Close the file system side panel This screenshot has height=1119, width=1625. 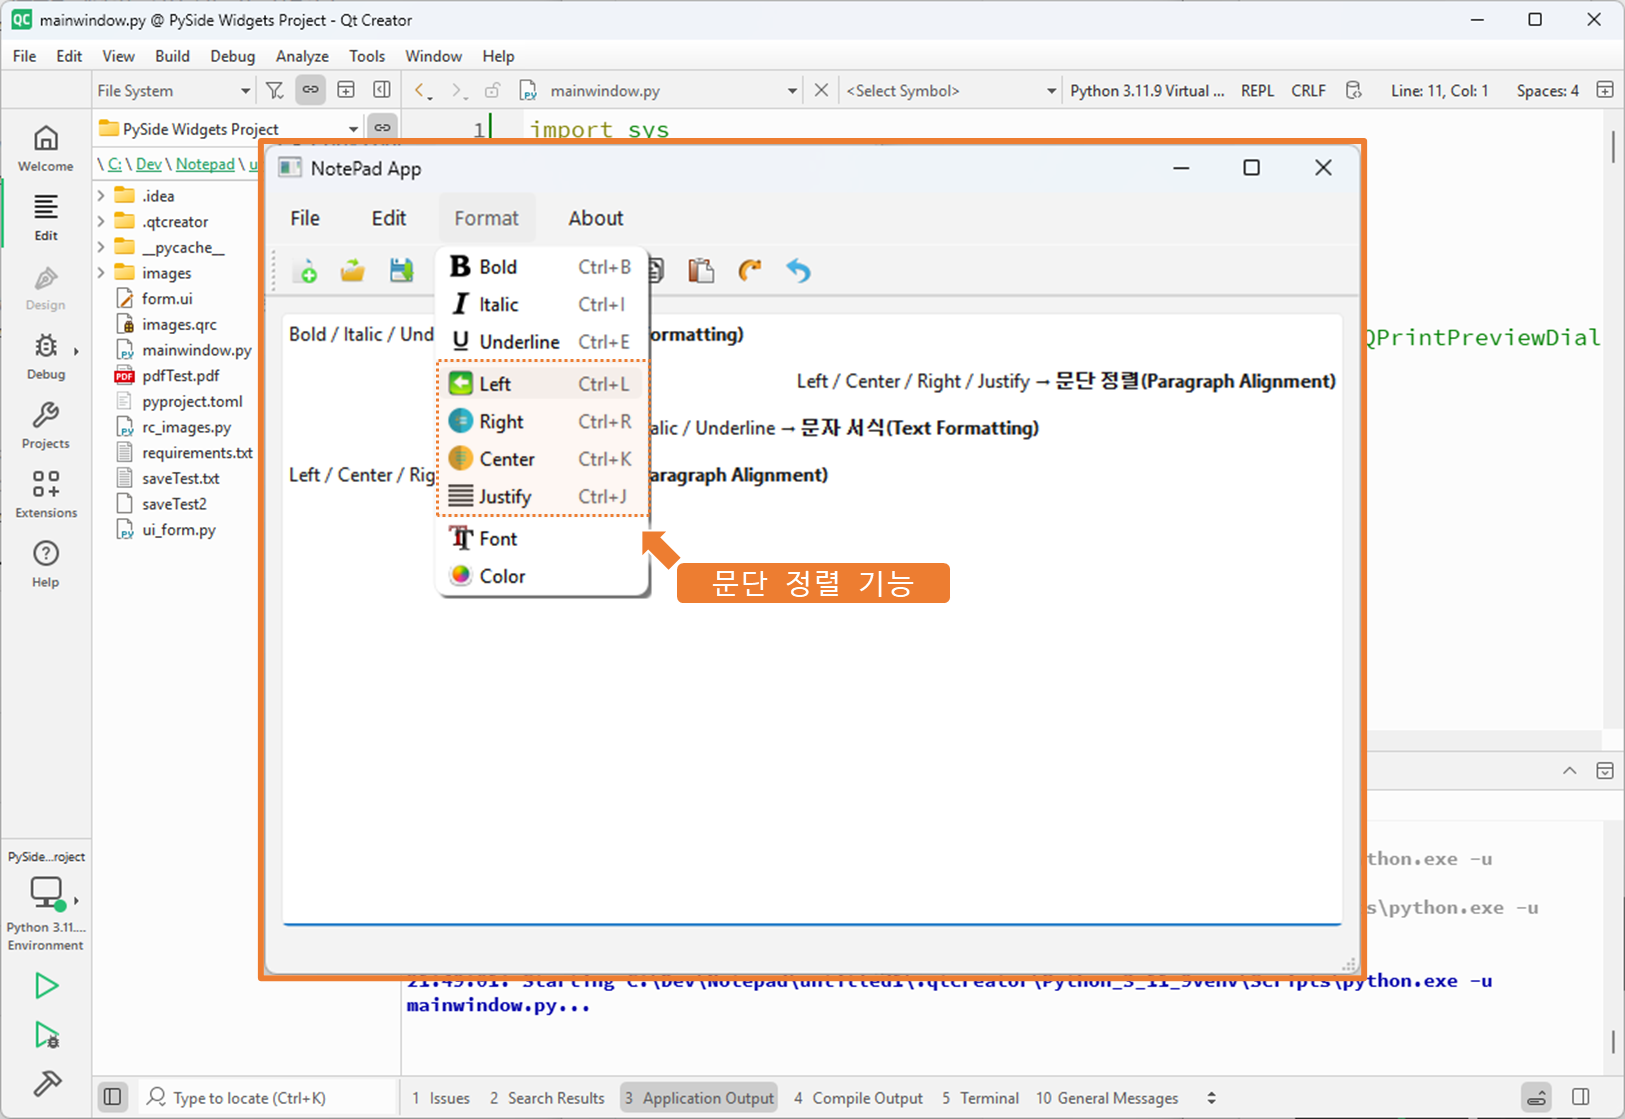click(x=382, y=90)
